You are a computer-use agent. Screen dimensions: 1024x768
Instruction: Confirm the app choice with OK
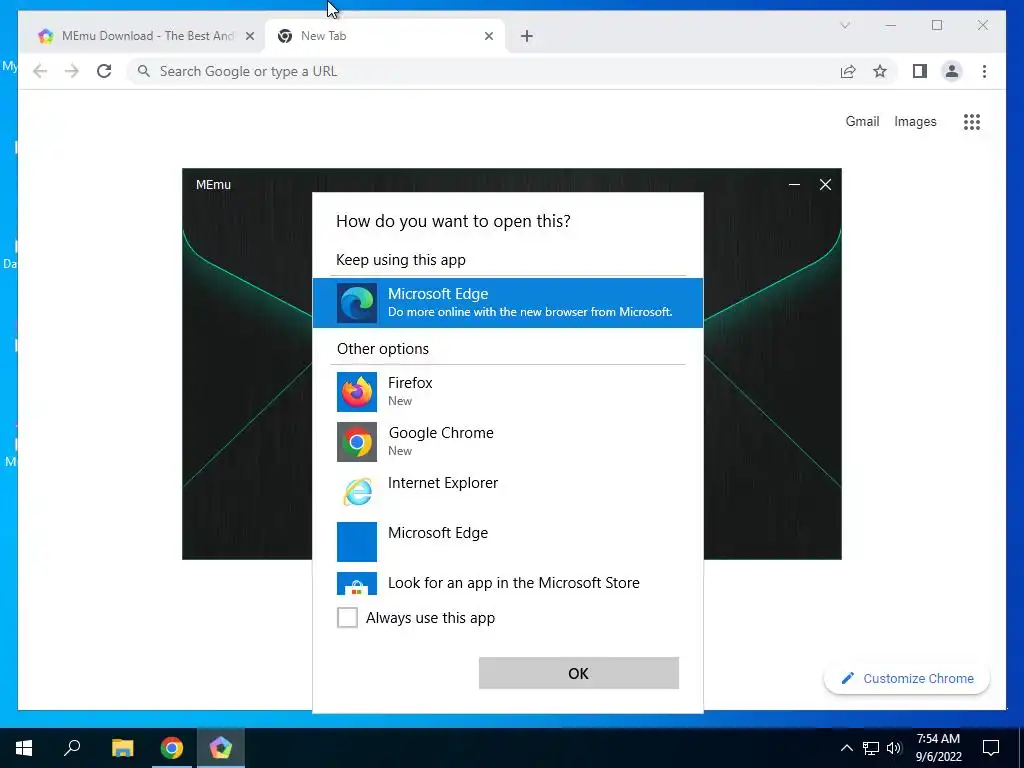[x=579, y=673]
